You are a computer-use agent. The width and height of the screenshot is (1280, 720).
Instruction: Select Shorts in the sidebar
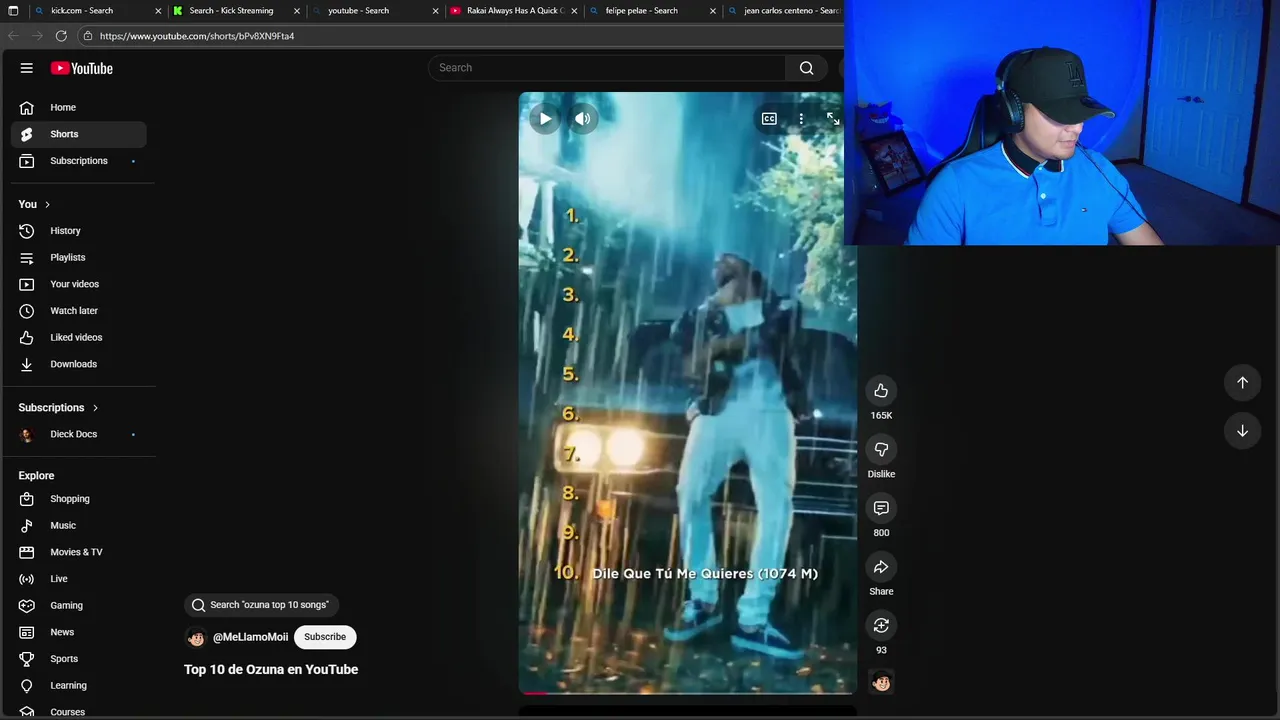click(79, 134)
